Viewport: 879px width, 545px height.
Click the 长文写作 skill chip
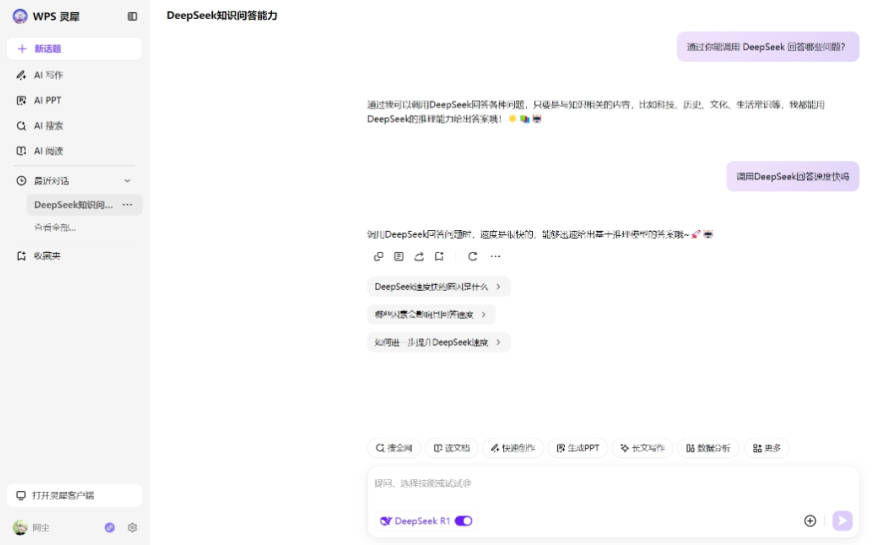[x=642, y=448]
